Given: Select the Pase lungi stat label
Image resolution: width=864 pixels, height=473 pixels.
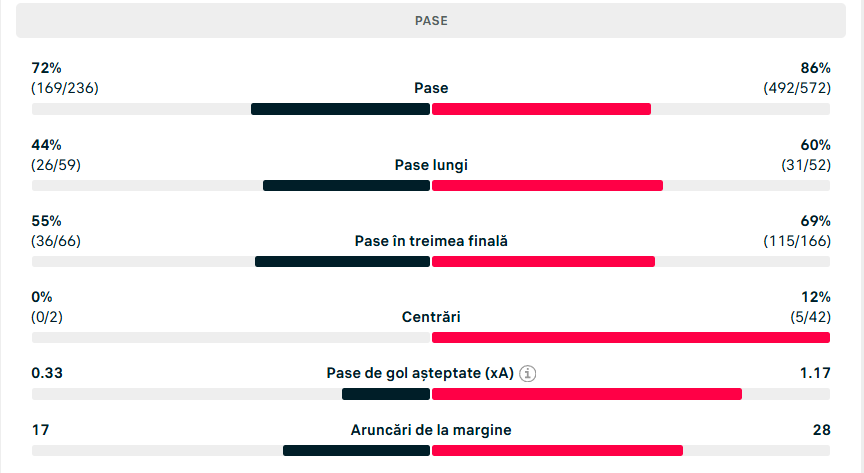Looking at the screenshot, I should coord(431,165).
